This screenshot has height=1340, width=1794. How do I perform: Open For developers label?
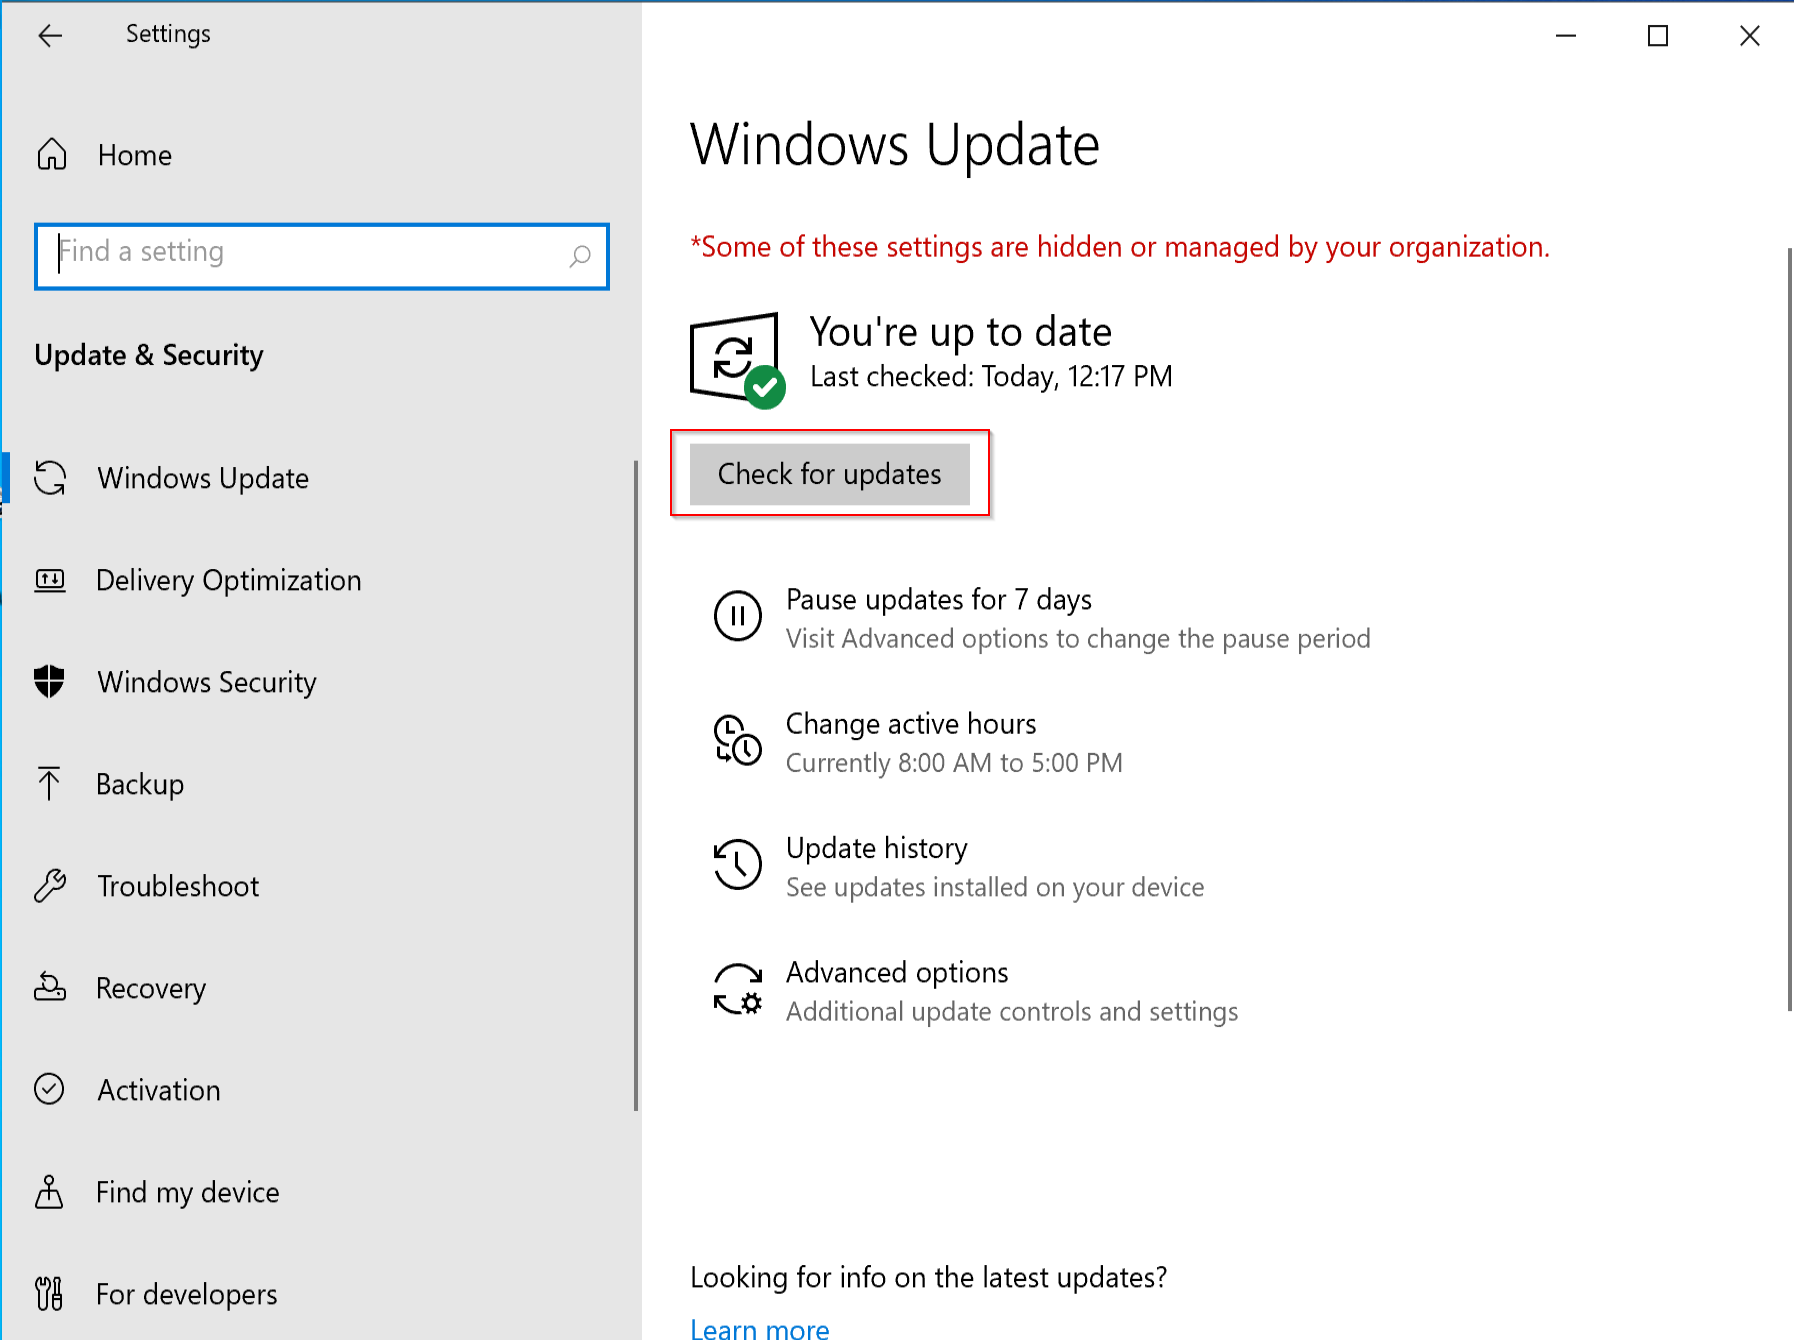(x=187, y=1294)
